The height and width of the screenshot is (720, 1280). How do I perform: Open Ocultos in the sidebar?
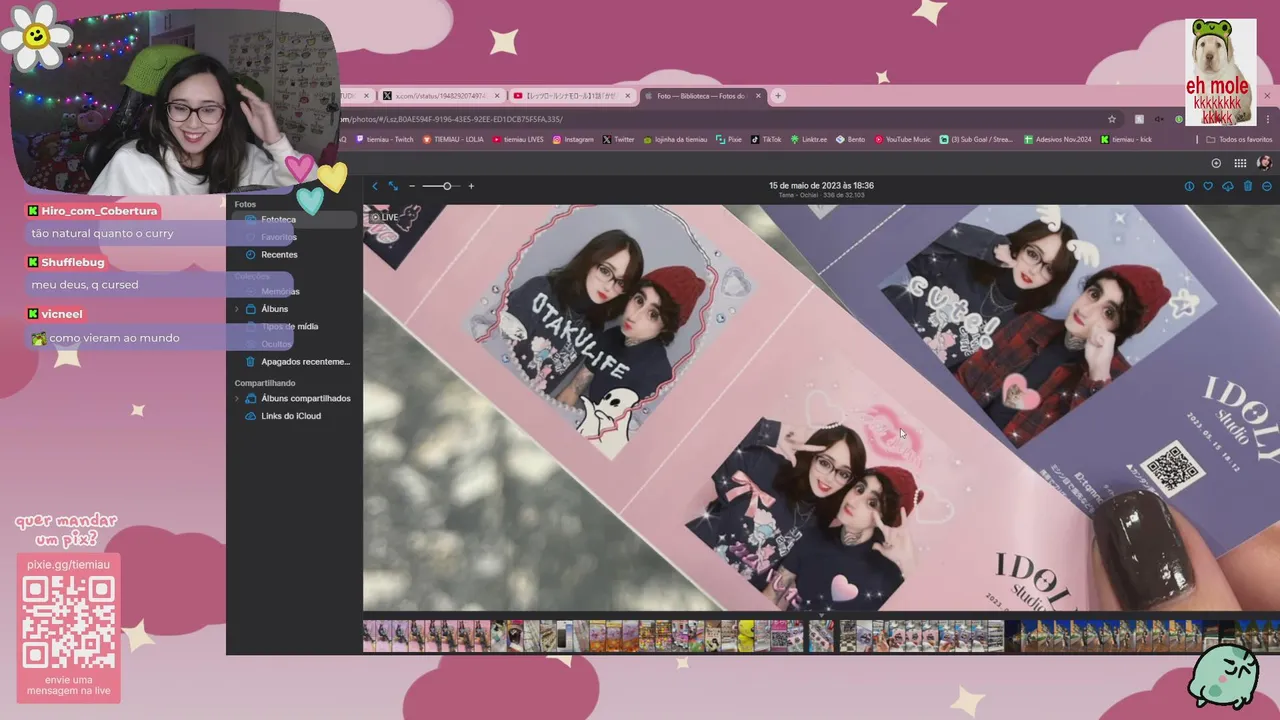(276, 344)
